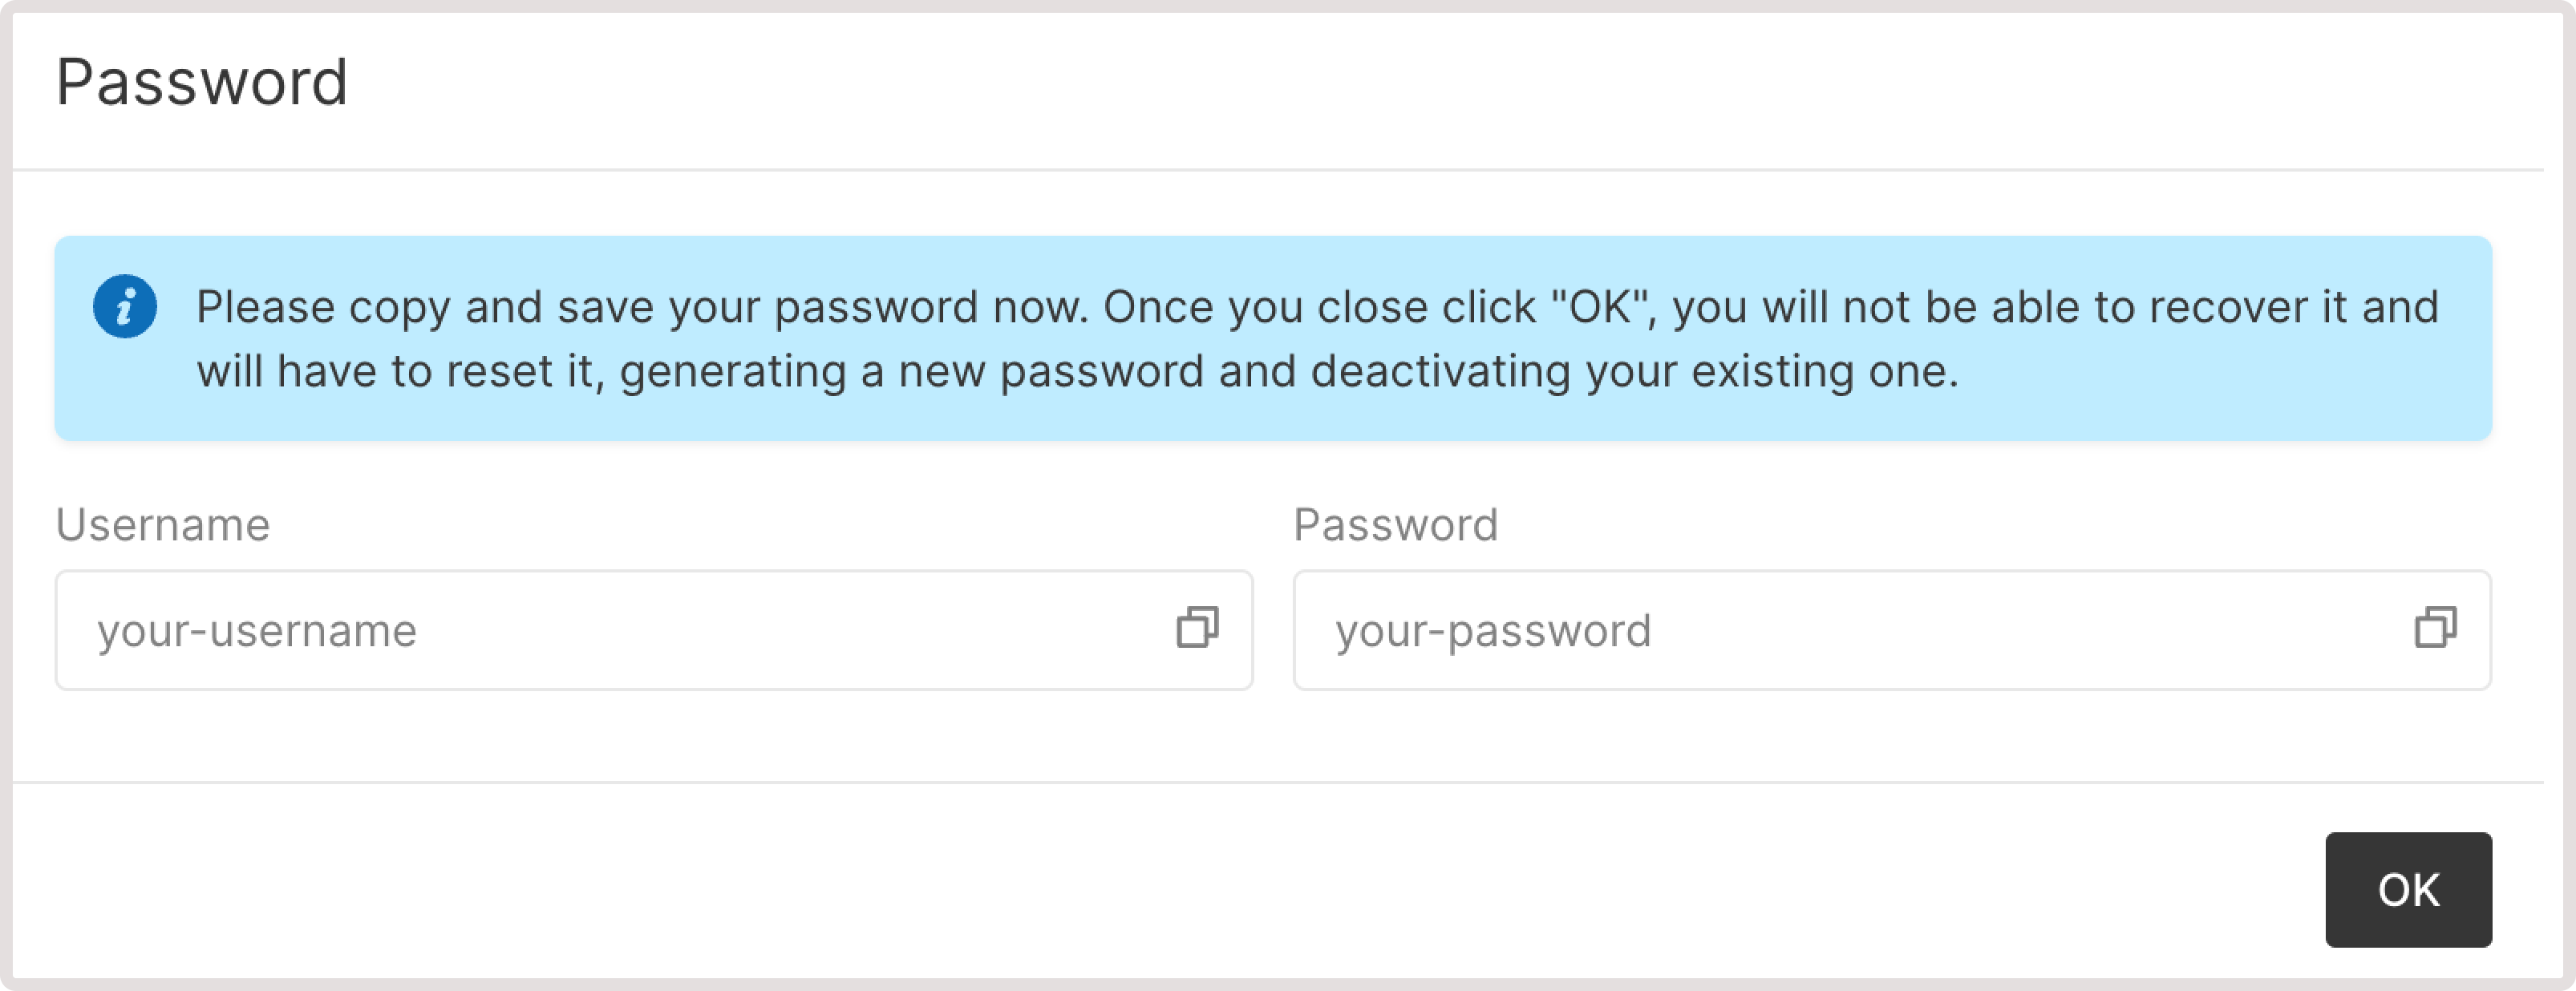Click the blue info alert banner

click(x=1273, y=338)
